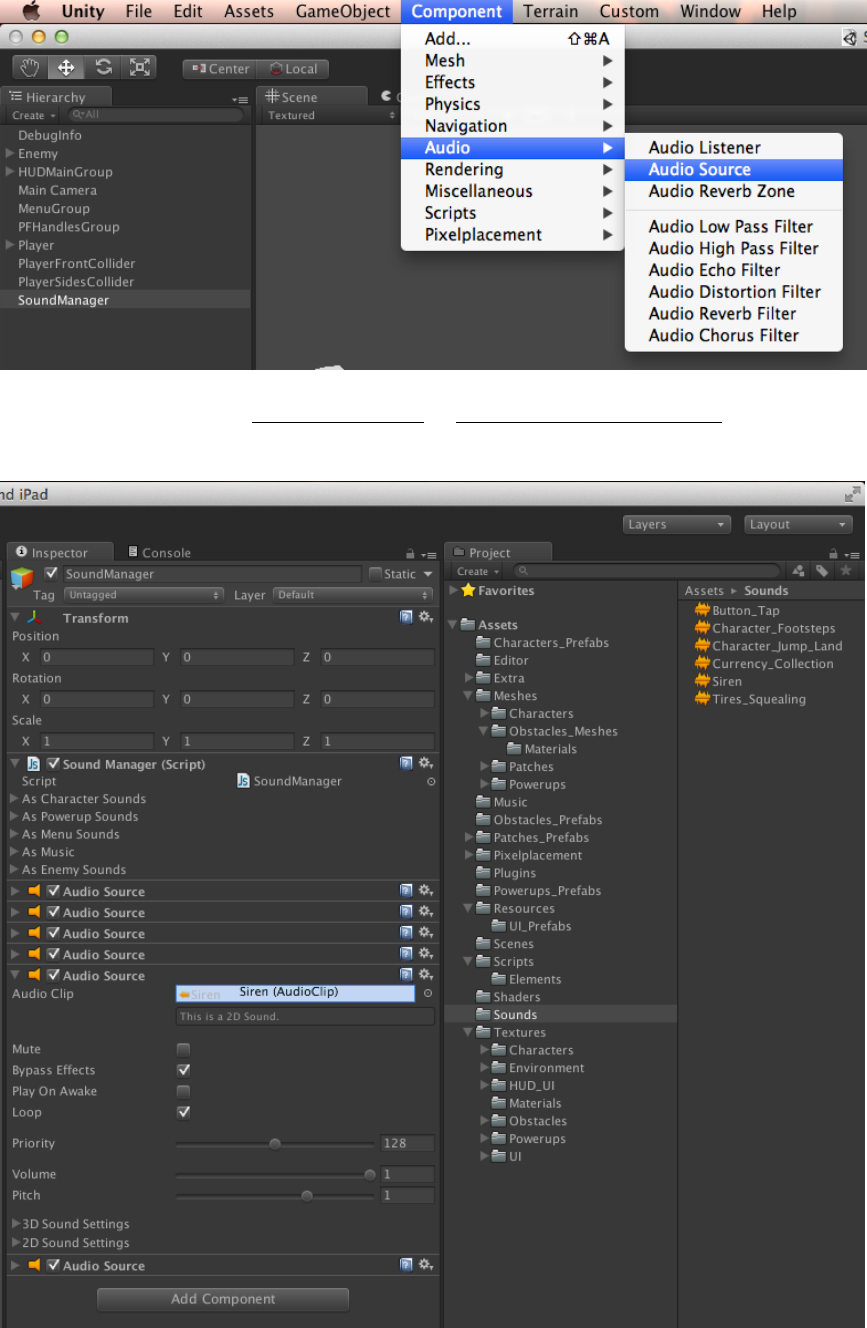
Task: Select the Siren audio asset icon
Action: pos(703,682)
